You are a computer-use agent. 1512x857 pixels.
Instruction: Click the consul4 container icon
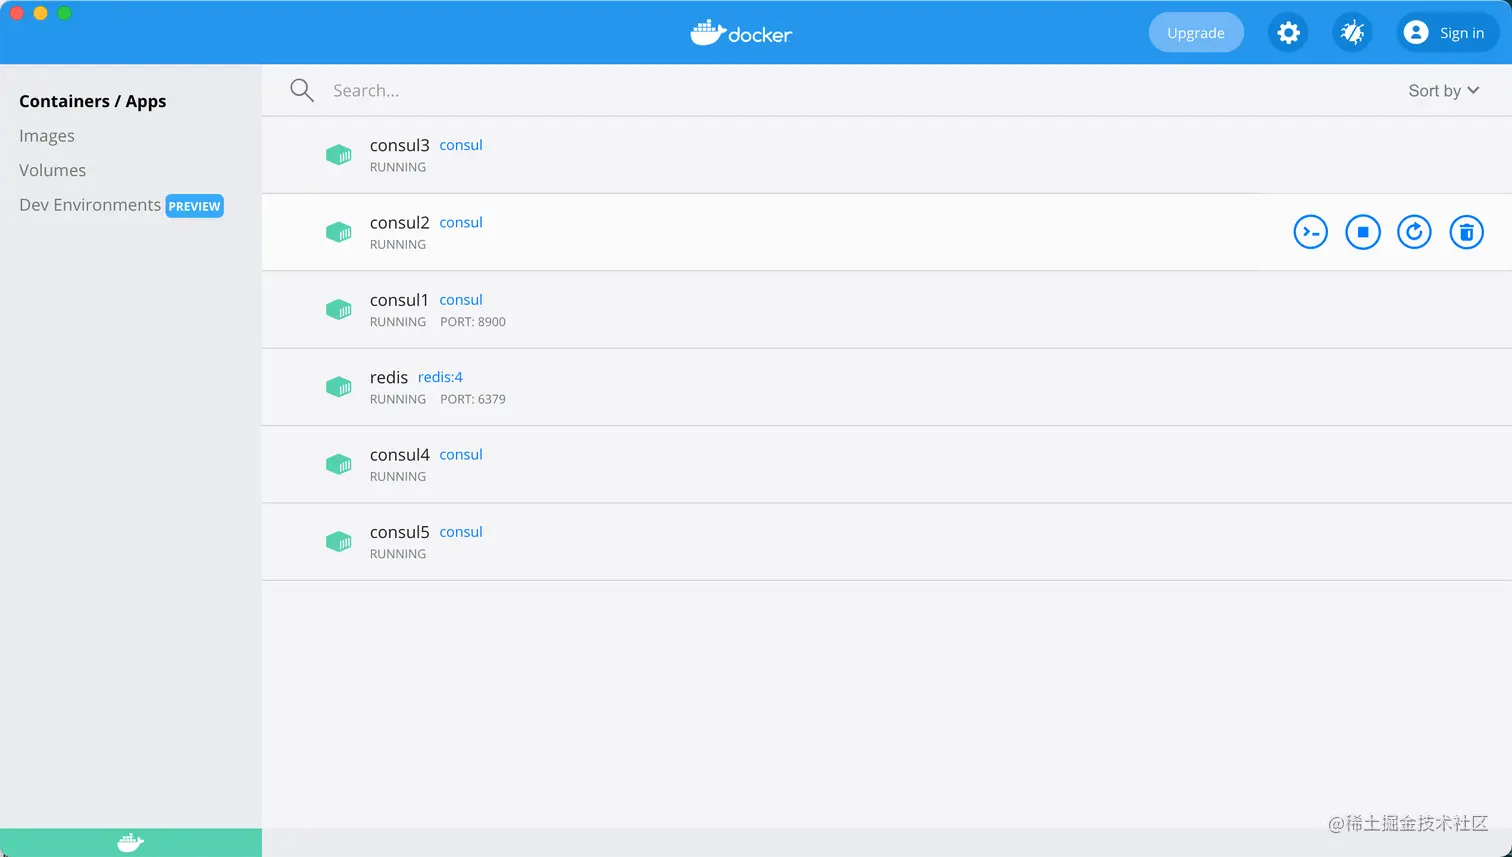pos(339,464)
